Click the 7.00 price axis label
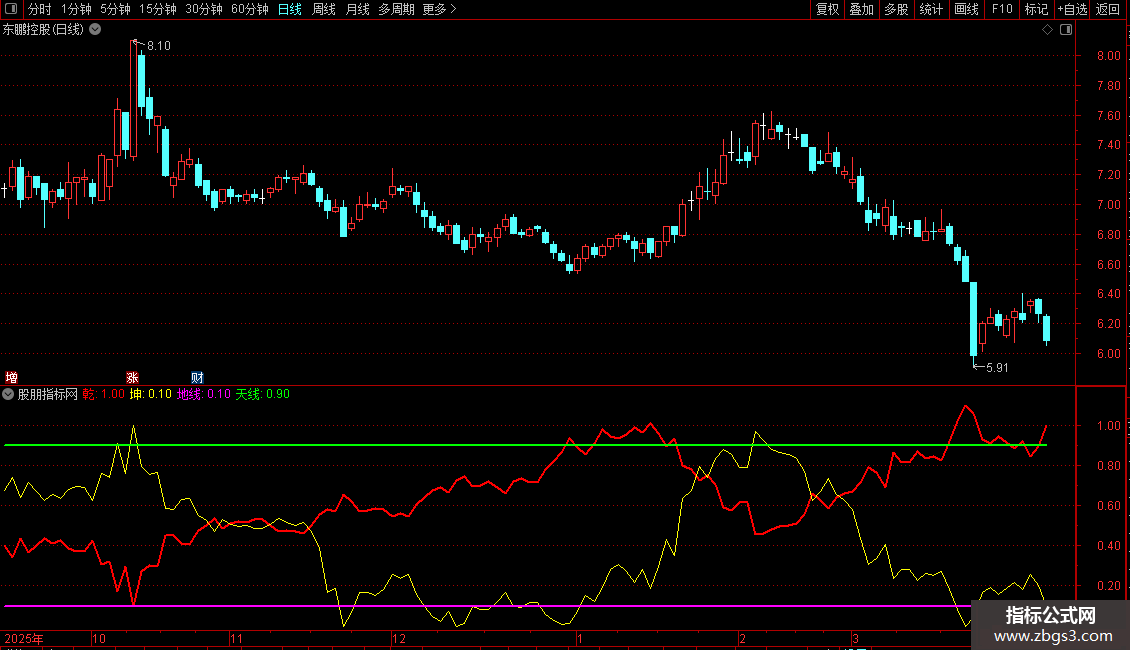 point(1108,205)
